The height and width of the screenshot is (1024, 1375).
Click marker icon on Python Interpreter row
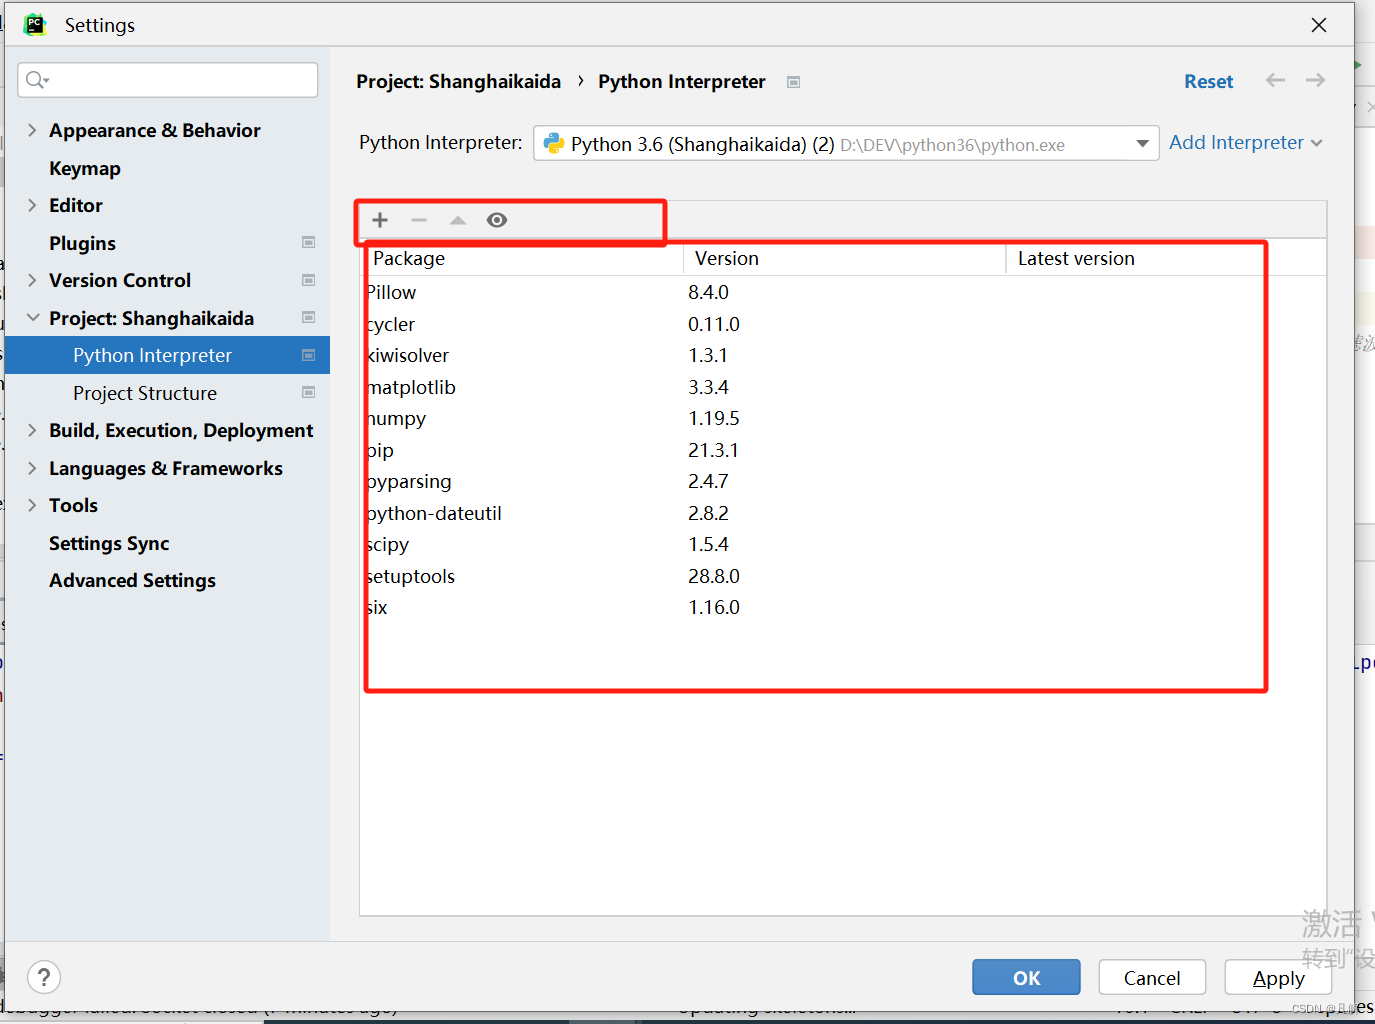308,355
